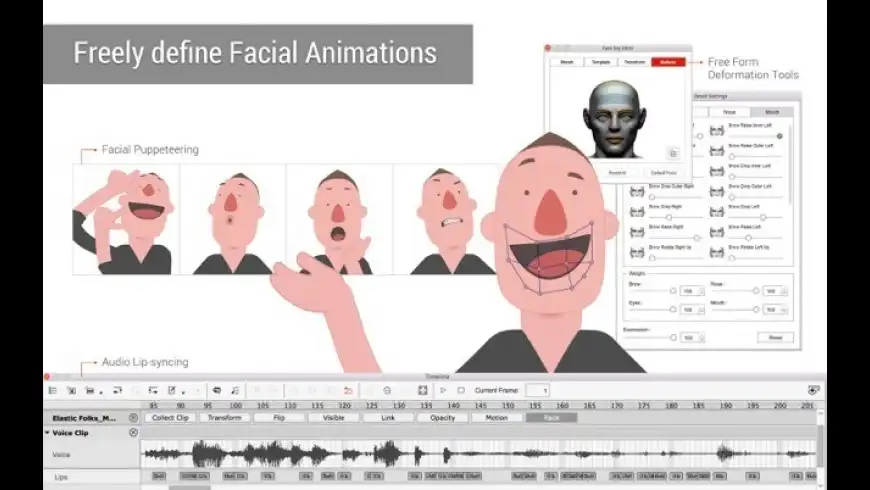
Task: Click the brow icon beside Brow Raise Outer Left
Action: [717, 151]
